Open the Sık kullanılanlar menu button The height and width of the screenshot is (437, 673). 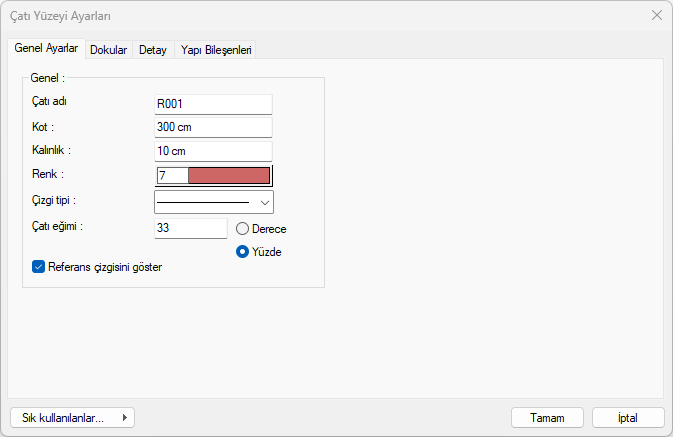tap(62, 418)
